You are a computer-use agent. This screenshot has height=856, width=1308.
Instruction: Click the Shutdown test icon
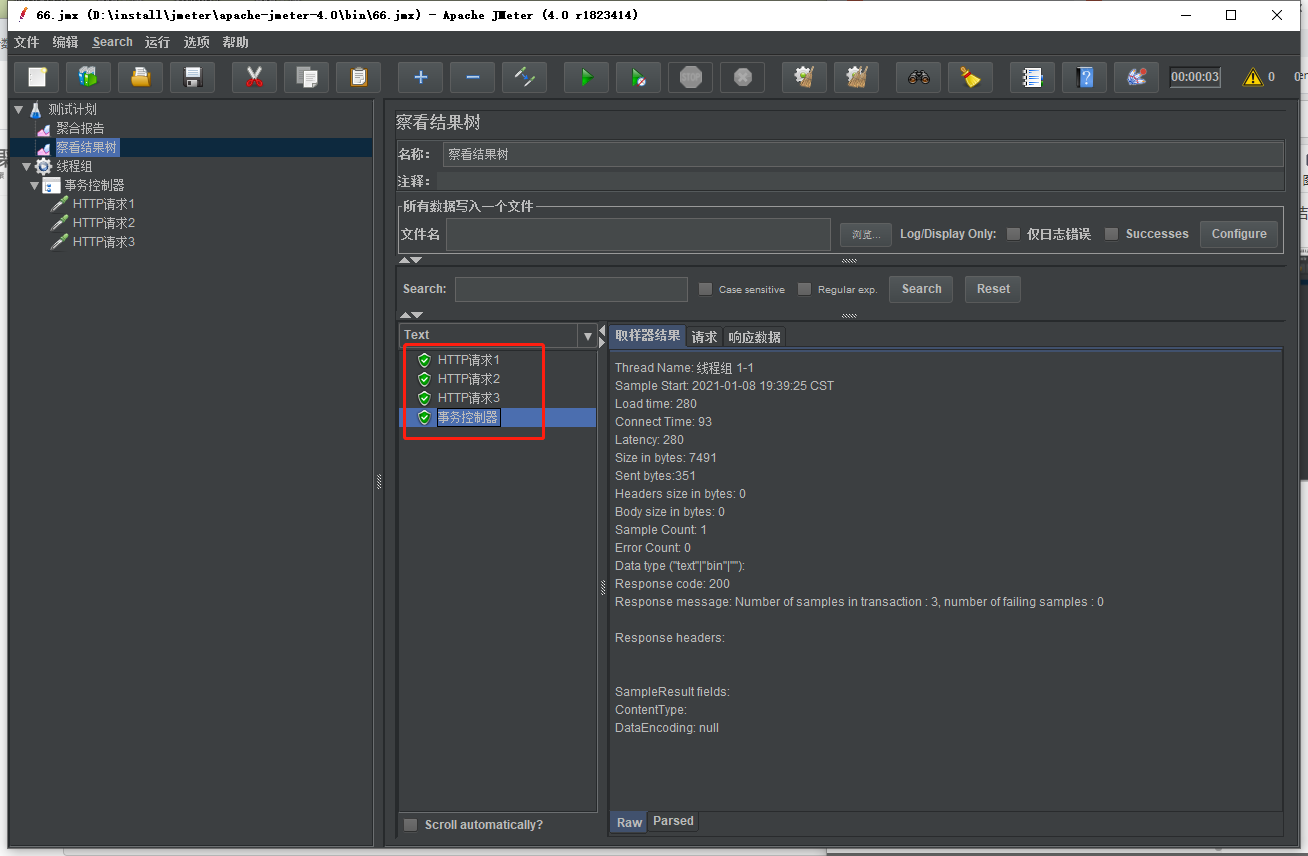pos(742,77)
